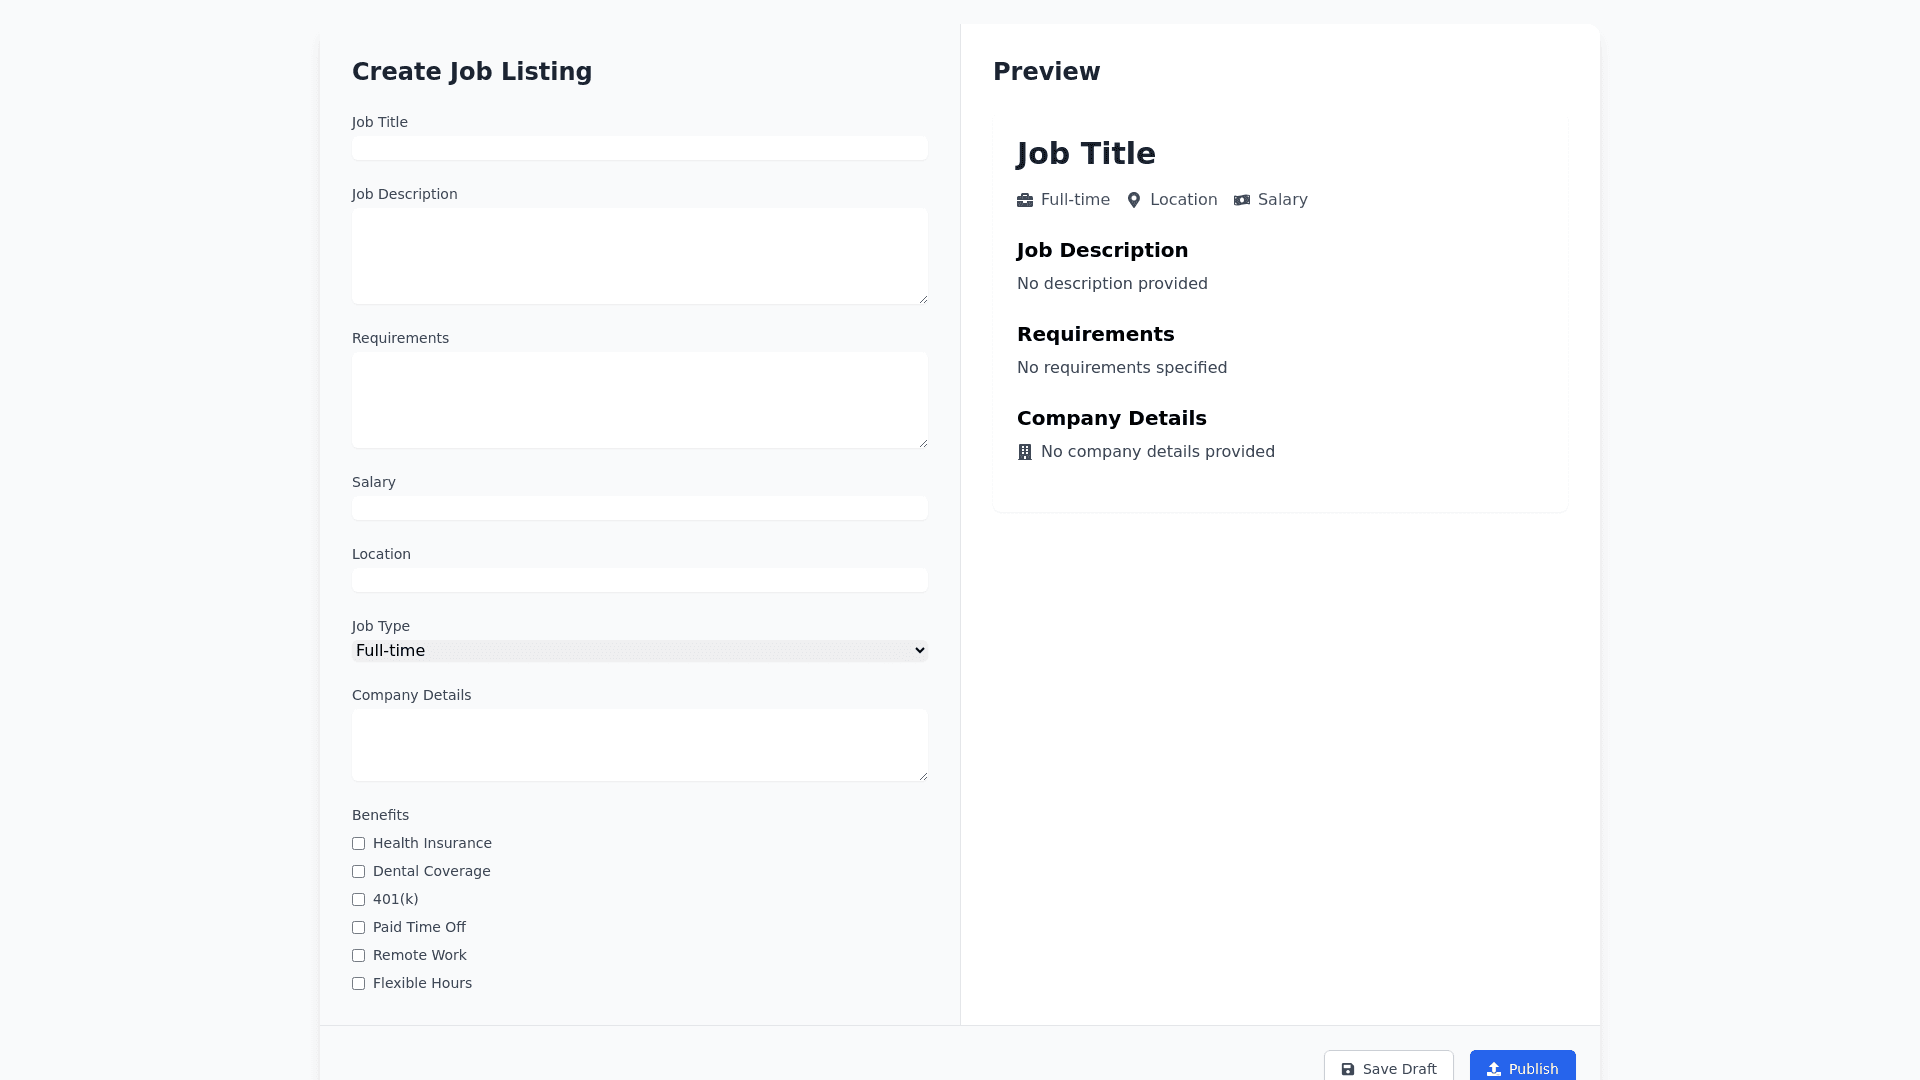Select the Paid Time Off checkbox
The image size is (1920, 1080).
pos(358,928)
